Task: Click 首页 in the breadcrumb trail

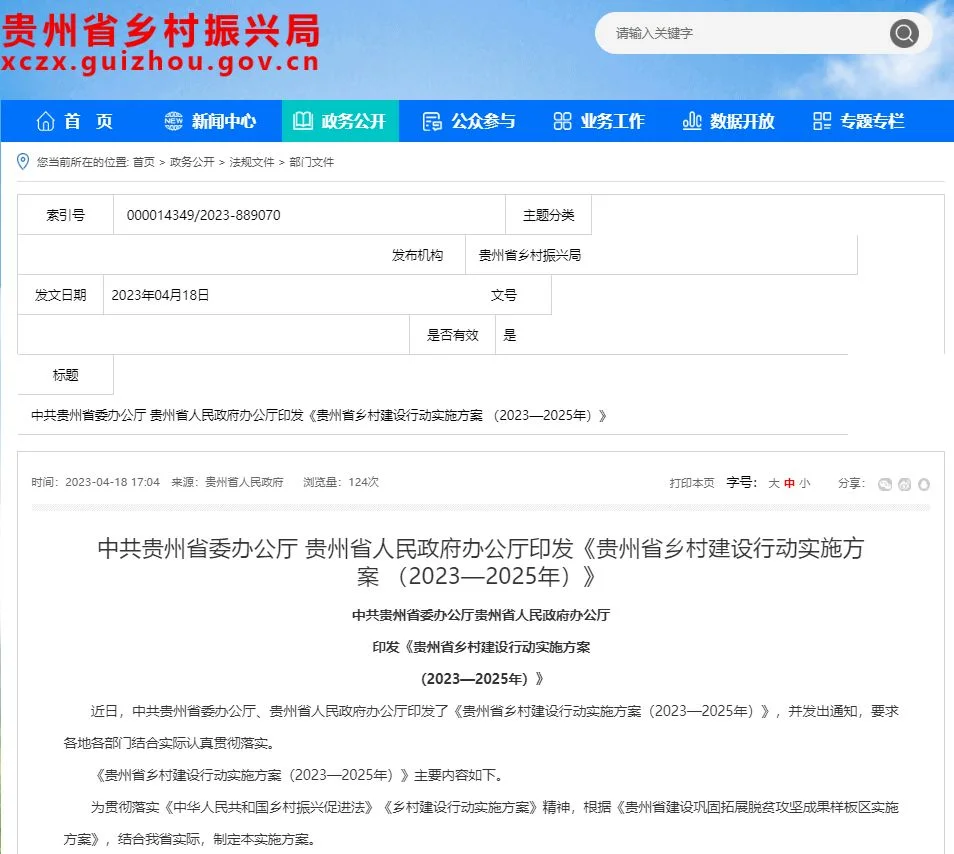Action: 143,162
